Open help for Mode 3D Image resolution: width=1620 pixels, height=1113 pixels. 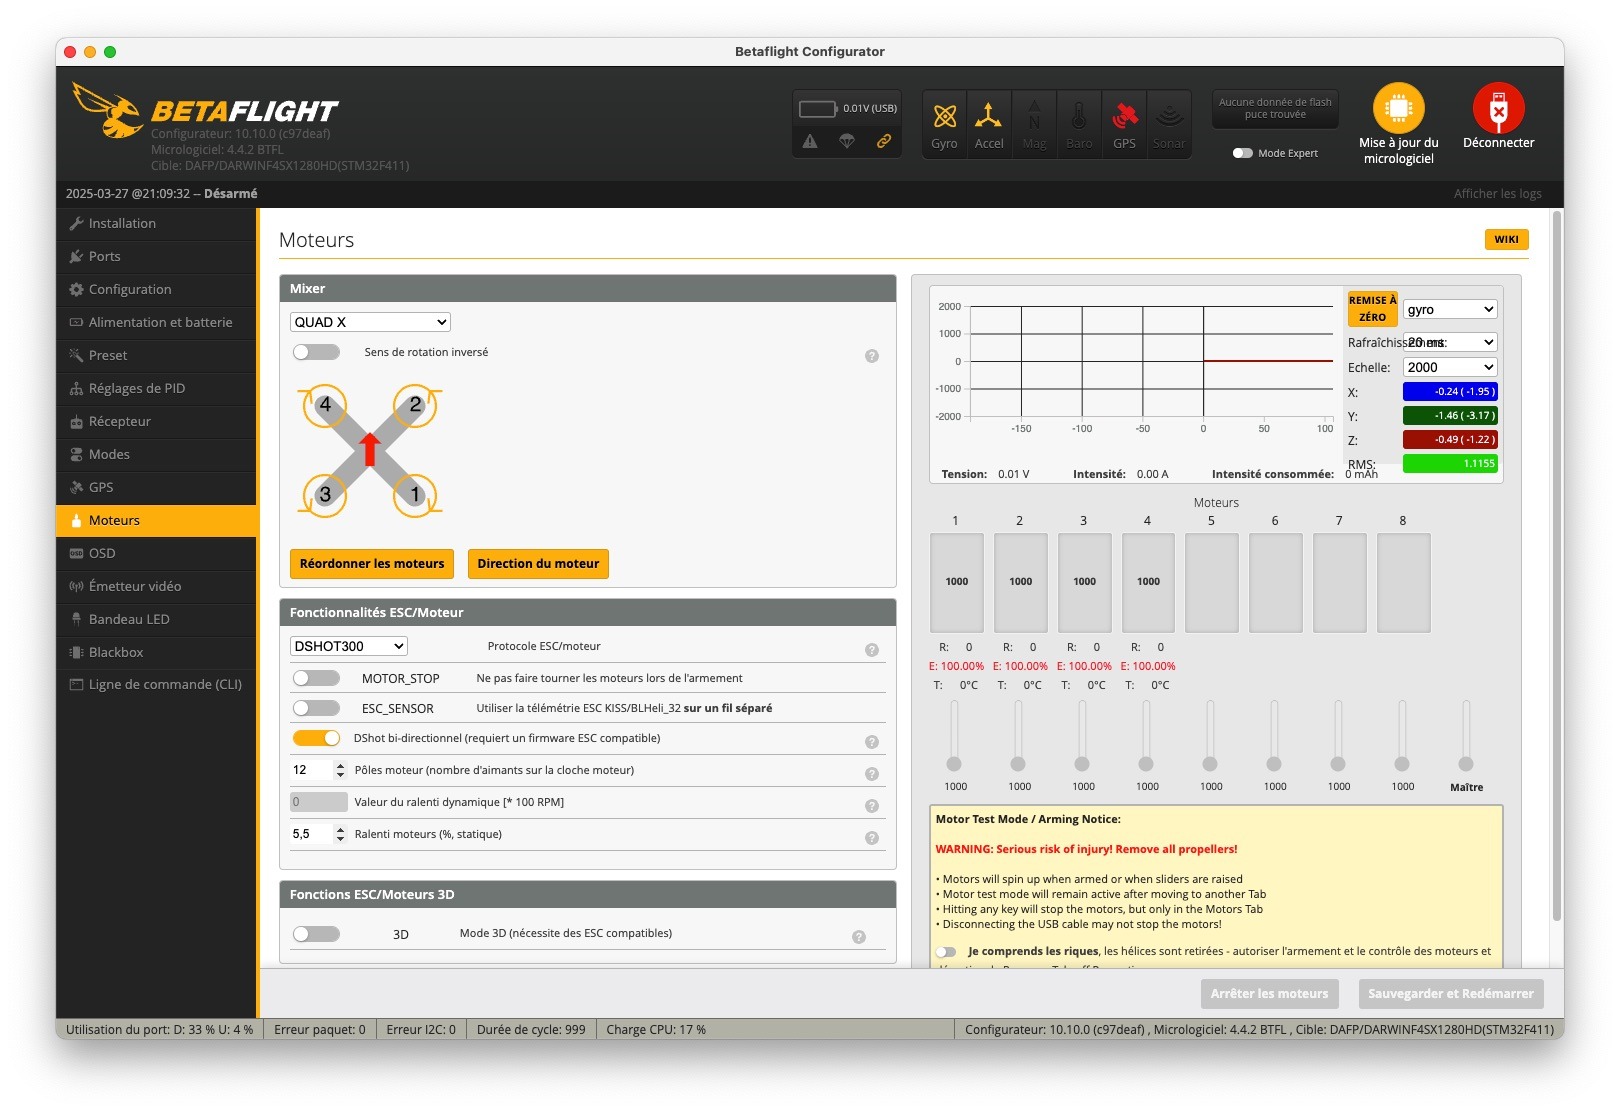(x=859, y=937)
